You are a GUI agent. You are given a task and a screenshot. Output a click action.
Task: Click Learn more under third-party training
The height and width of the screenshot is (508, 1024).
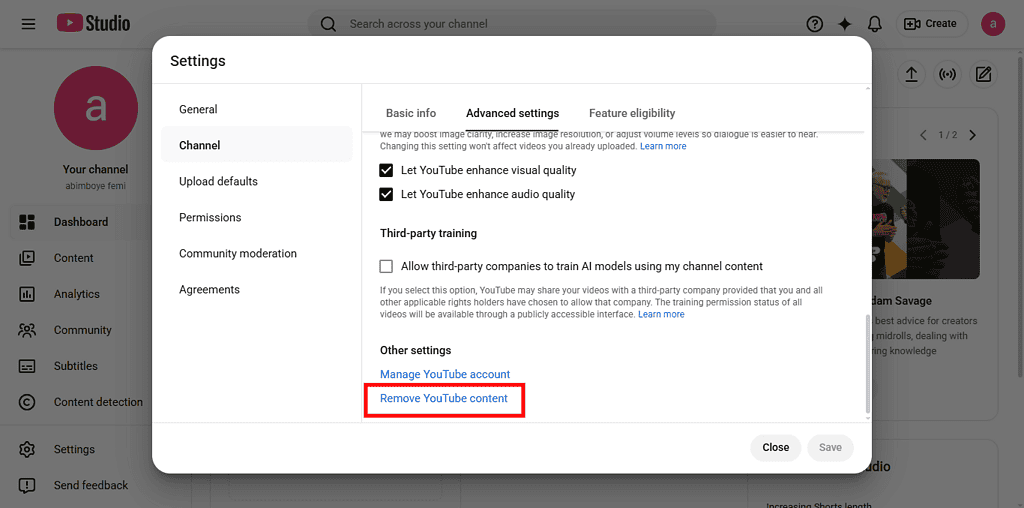[661, 314]
